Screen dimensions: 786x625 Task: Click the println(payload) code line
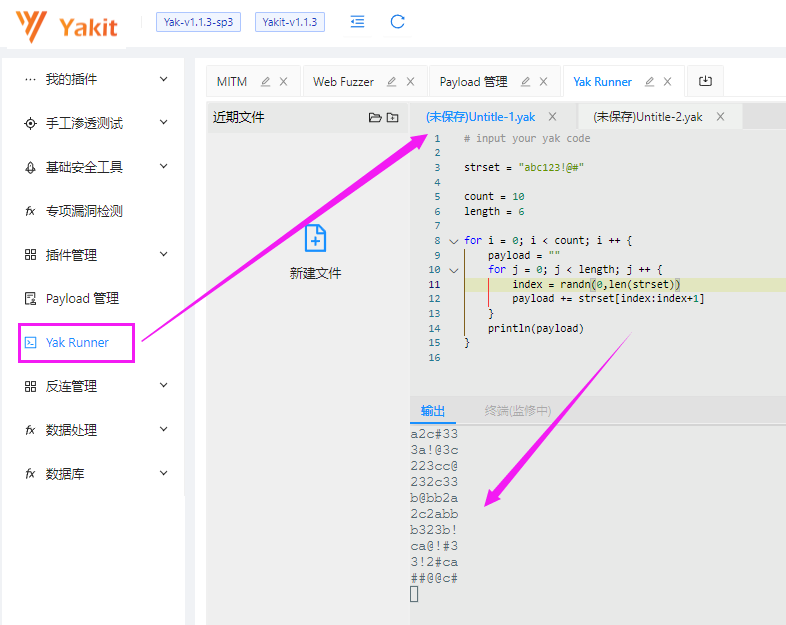point(536,328)
